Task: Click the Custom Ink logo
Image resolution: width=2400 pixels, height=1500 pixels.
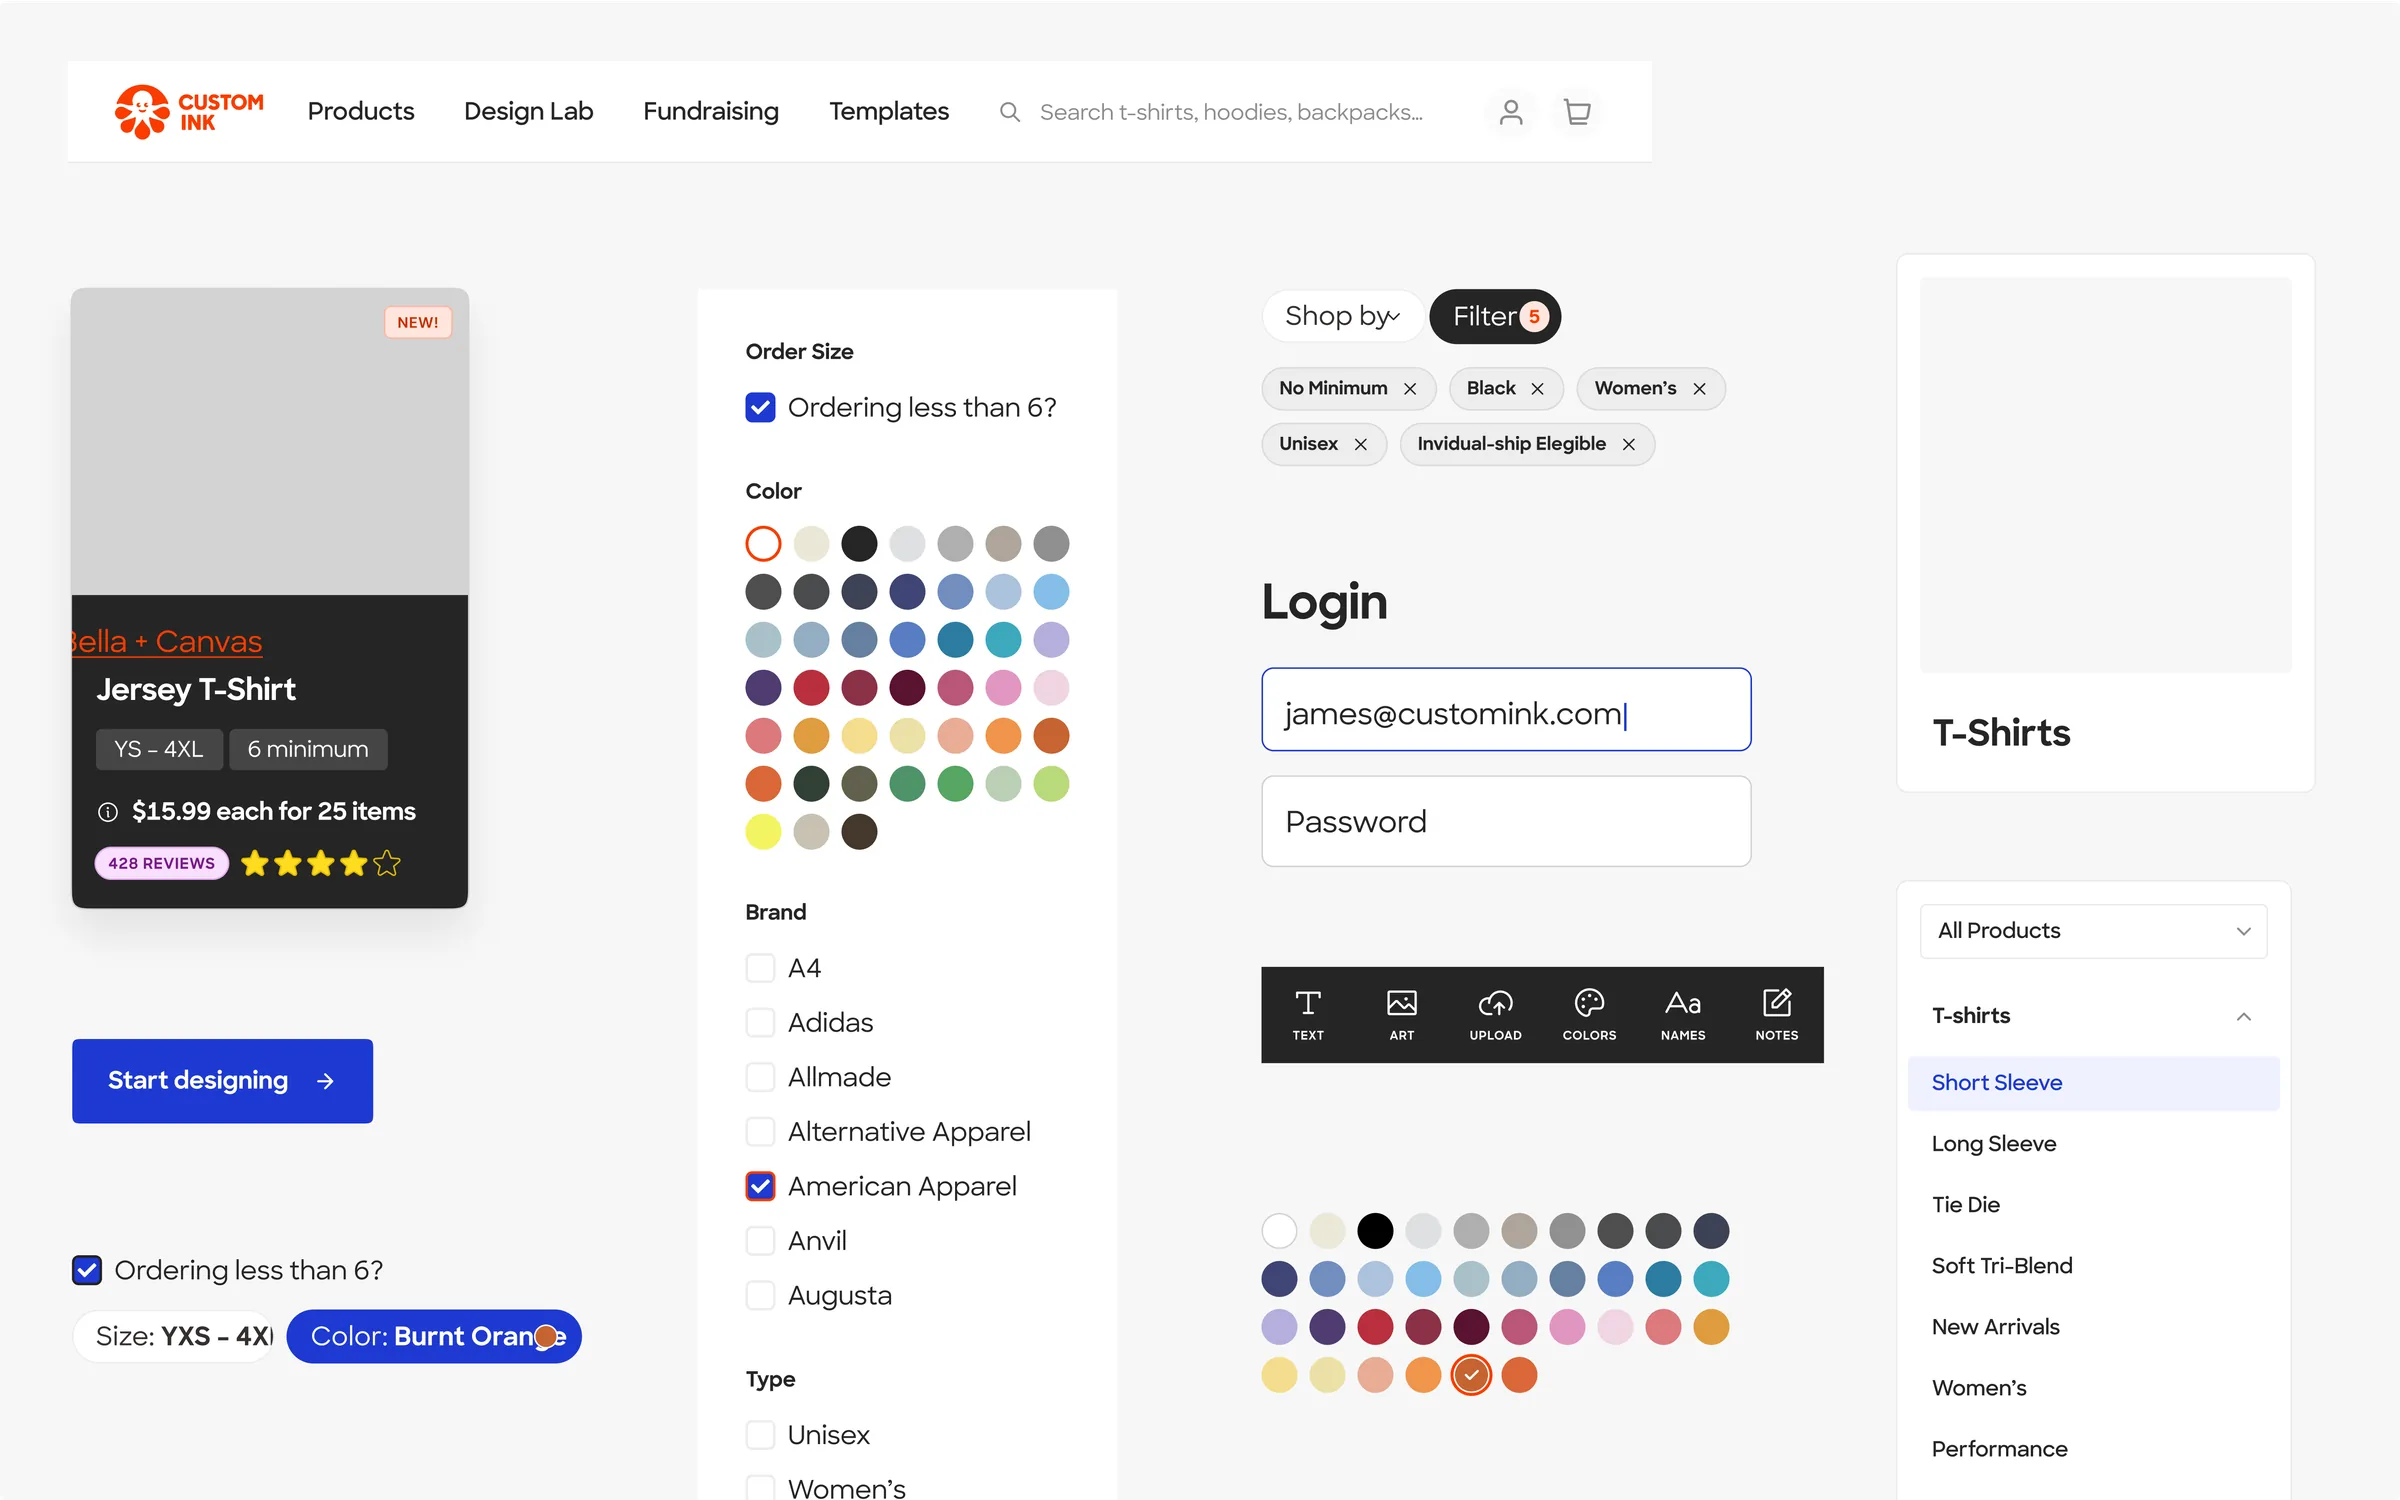Action: click(x=189, y=111)
